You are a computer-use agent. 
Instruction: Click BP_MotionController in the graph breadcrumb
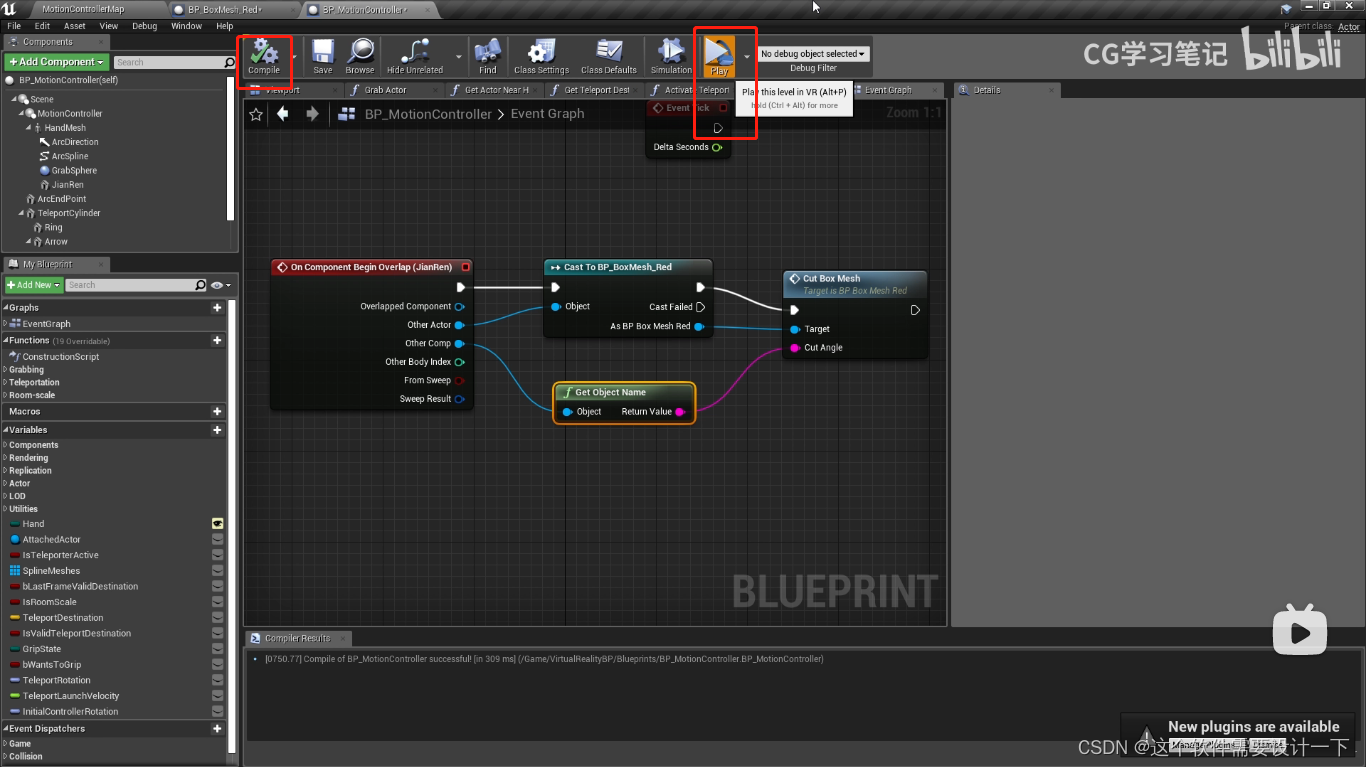tap(428, 114)
